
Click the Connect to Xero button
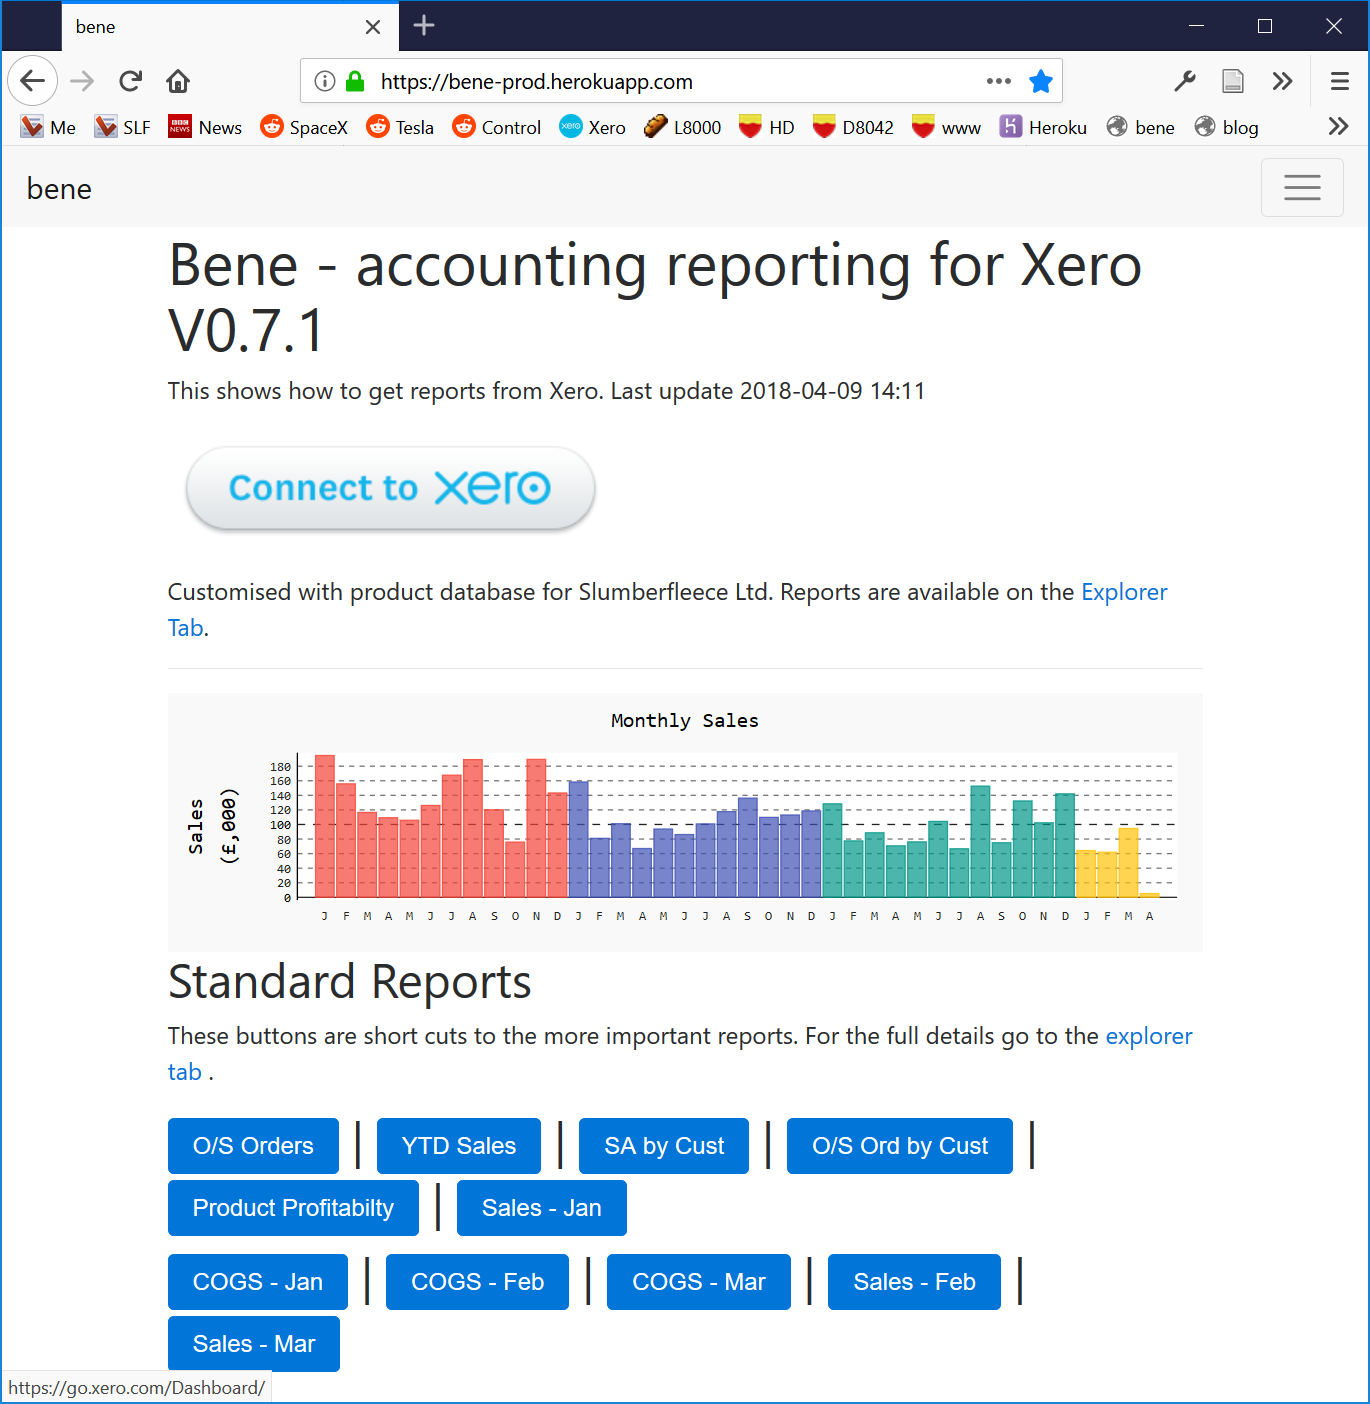(390, 488)
